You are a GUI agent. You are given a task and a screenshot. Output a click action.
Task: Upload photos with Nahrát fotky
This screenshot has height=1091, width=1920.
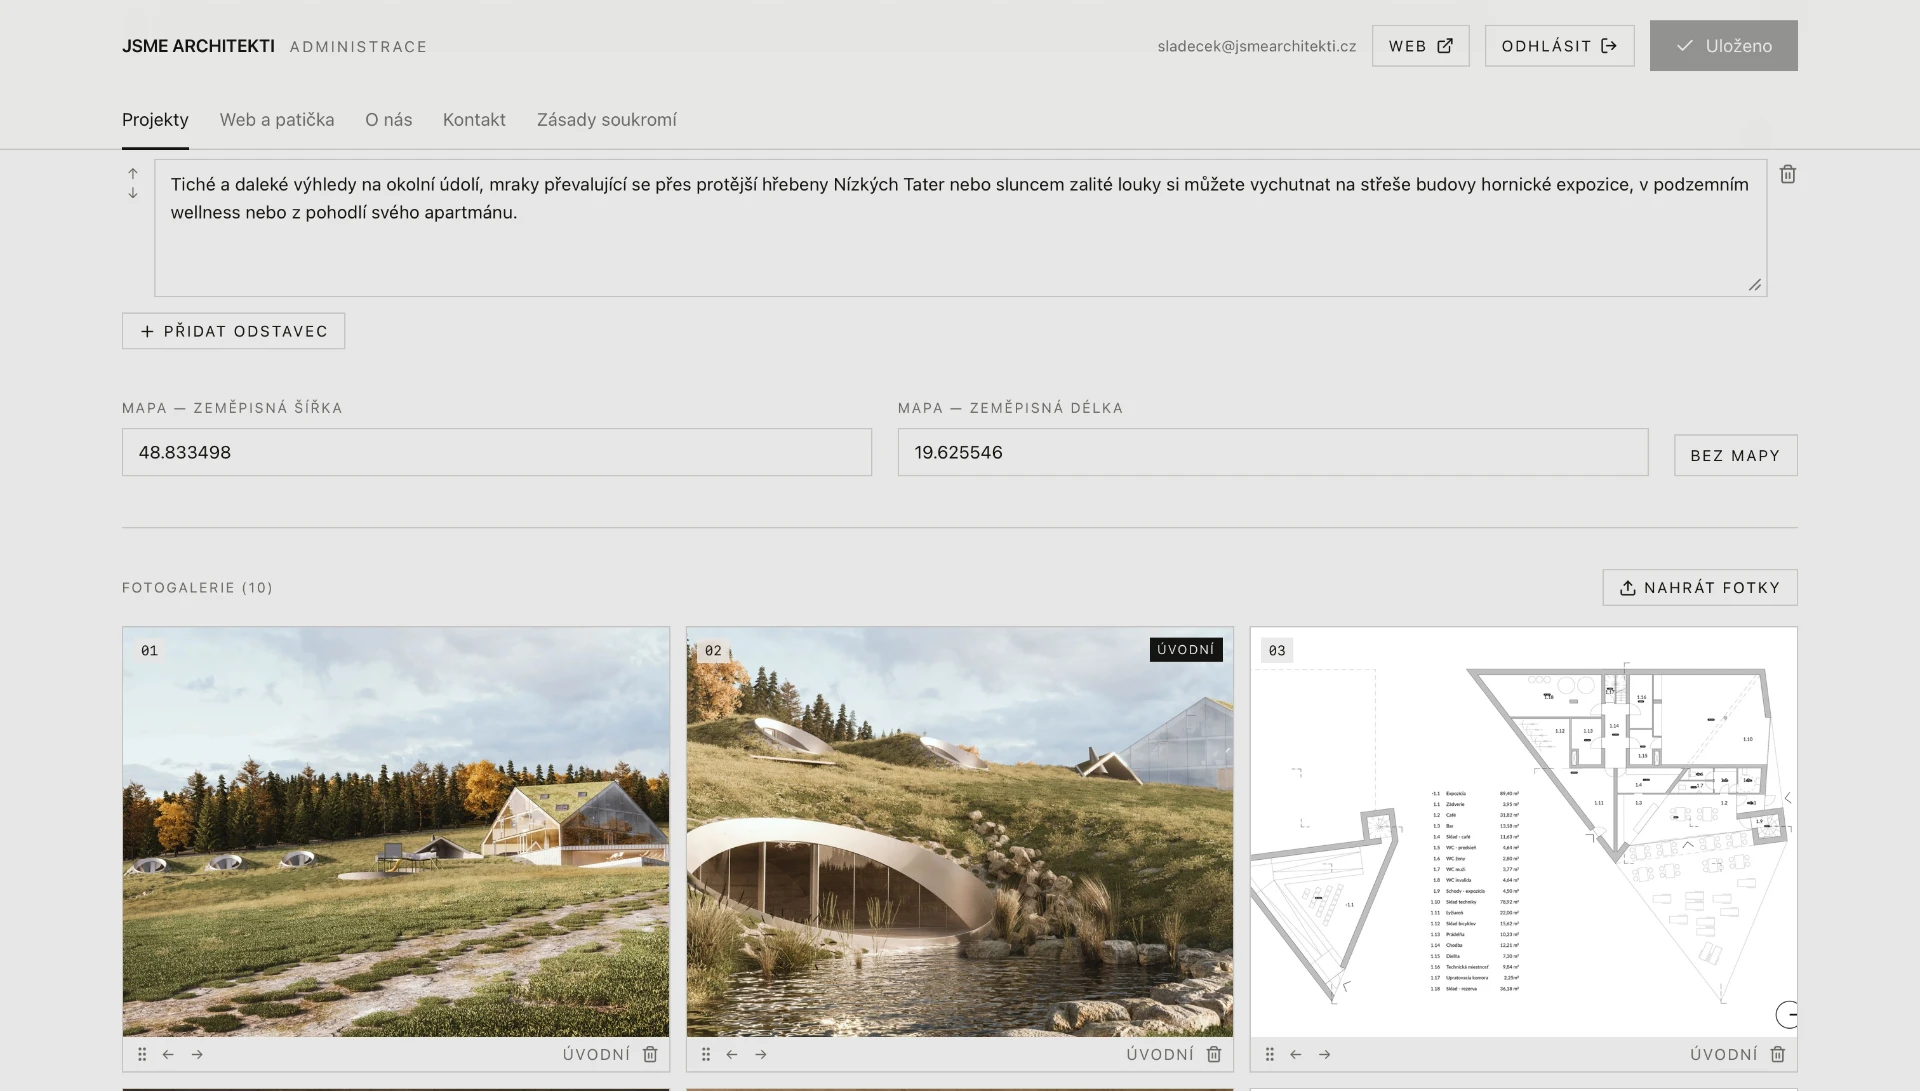(1699, 588)
